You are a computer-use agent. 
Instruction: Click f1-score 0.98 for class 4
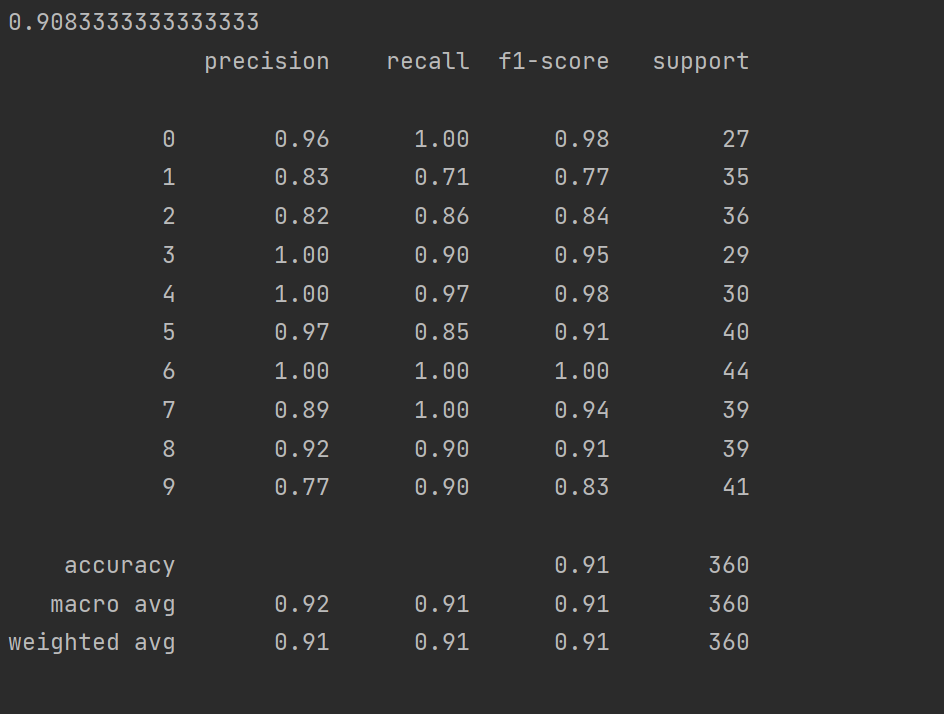click(582, 294)
